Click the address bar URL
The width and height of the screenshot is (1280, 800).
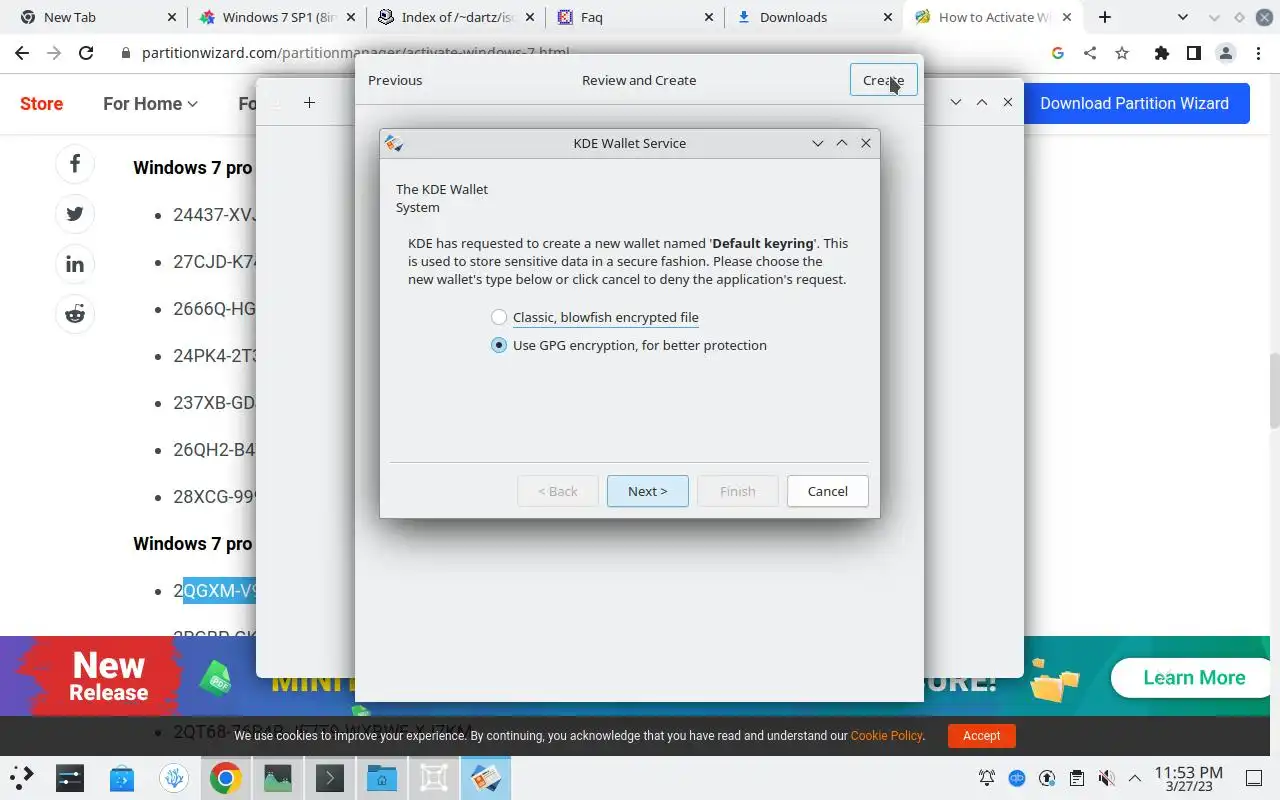(356, 53)
